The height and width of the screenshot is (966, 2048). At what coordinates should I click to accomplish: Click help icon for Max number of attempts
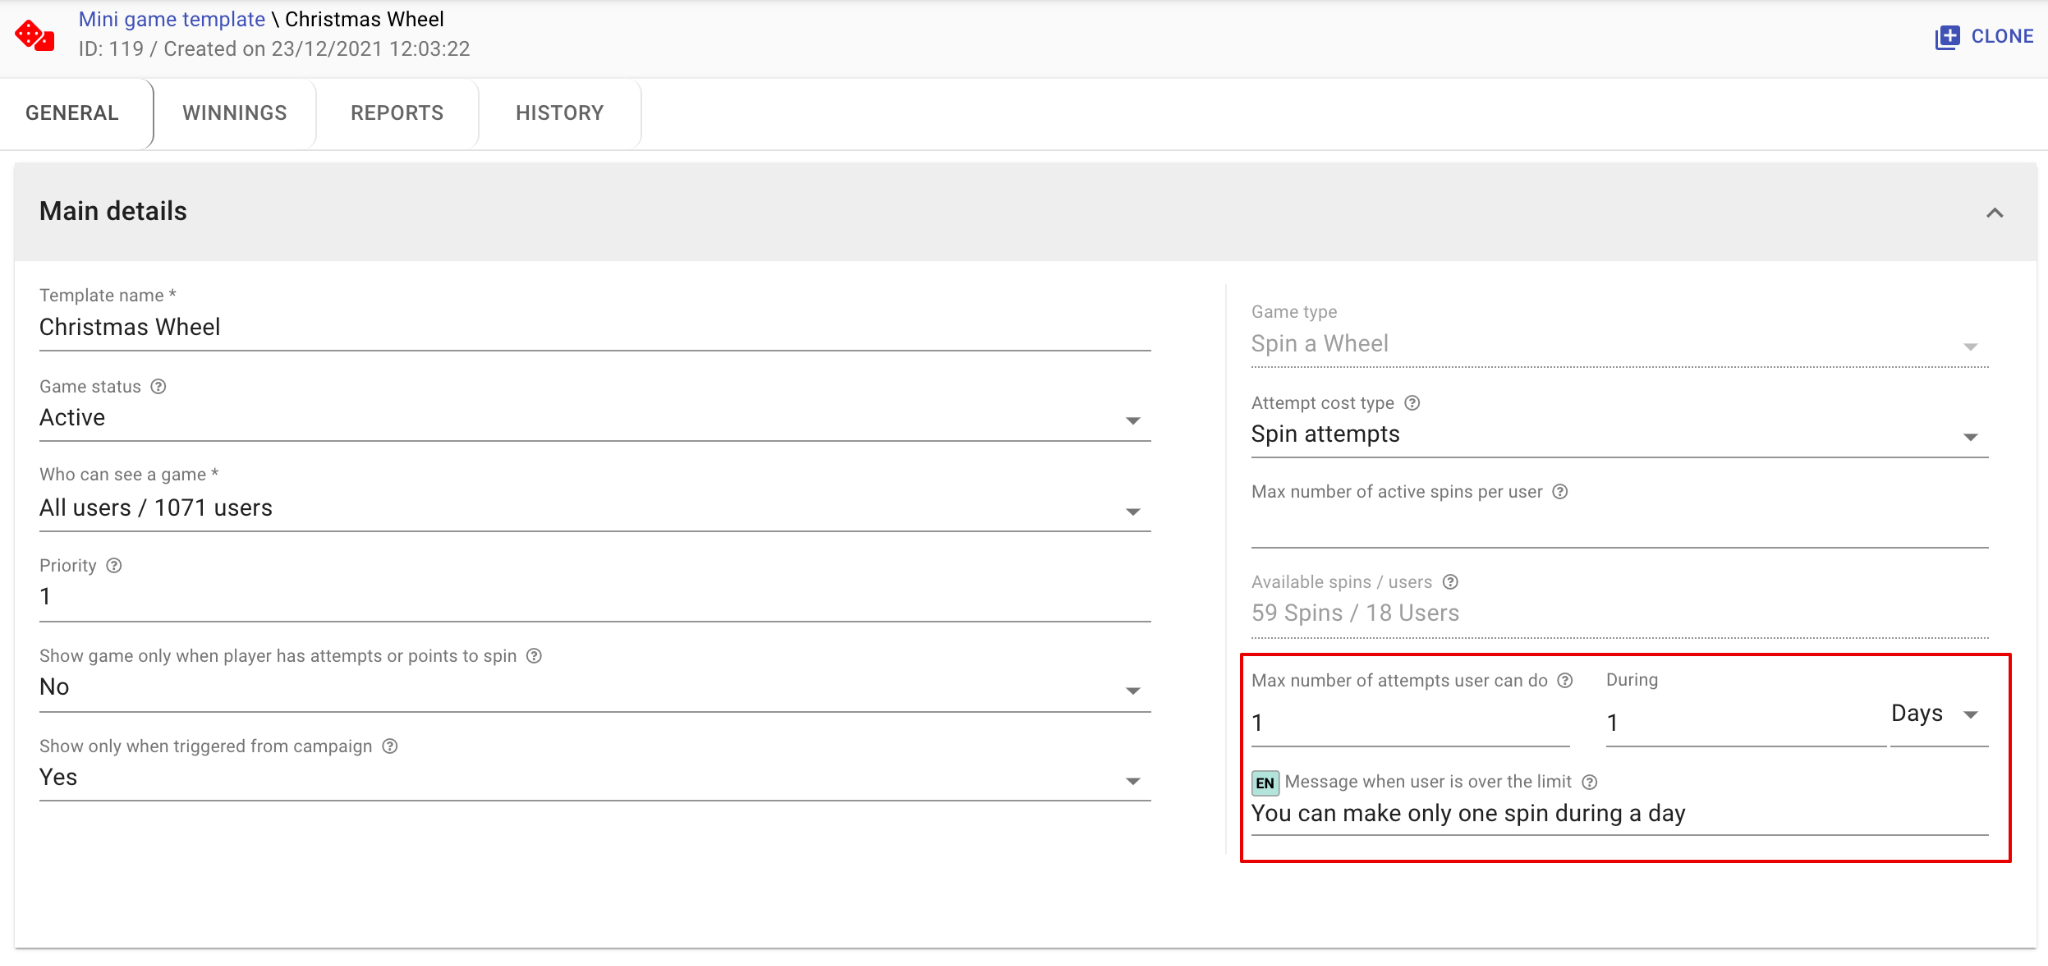click(1565, 681)
